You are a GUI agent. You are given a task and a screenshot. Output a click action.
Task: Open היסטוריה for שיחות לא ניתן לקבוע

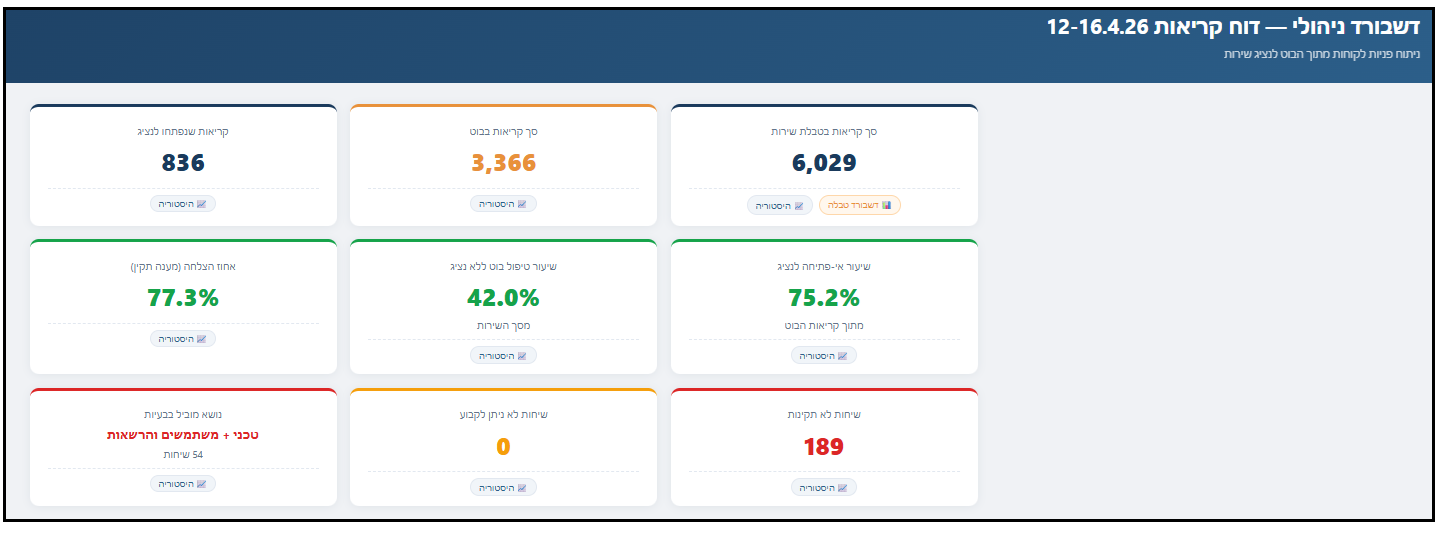click(x=503, y=487)
